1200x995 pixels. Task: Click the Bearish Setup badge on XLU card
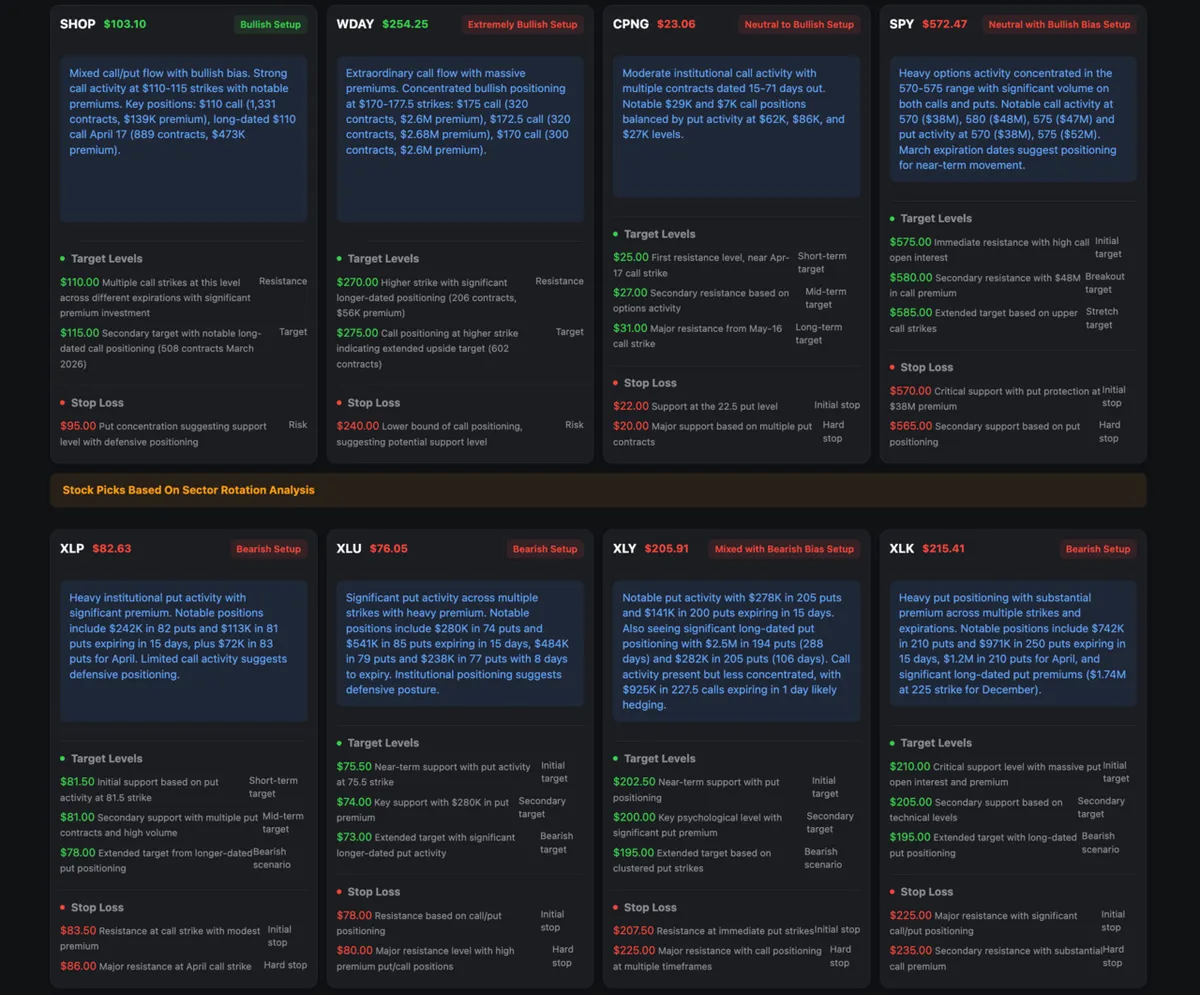pyautogui.click(x=545, y=549)
